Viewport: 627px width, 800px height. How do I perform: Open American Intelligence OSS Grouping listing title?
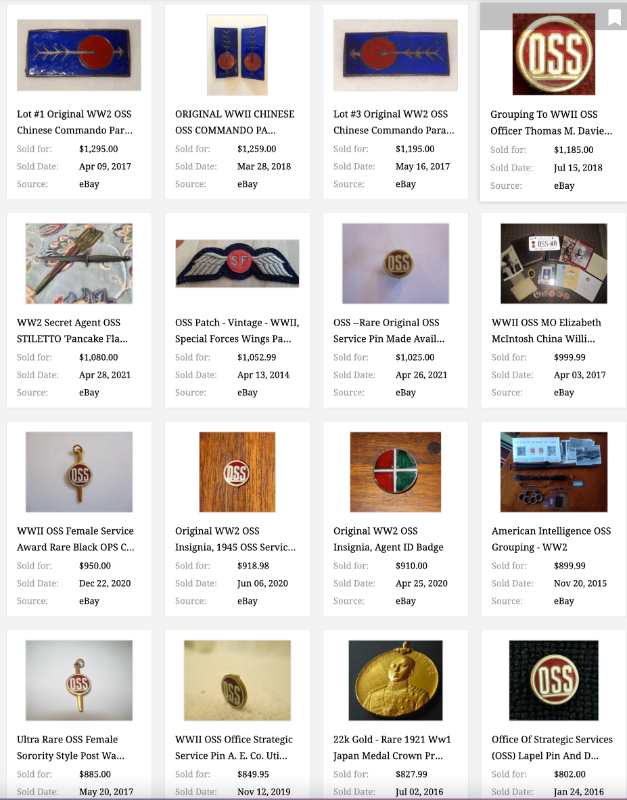pyautogui.click(x=551, y=539)
